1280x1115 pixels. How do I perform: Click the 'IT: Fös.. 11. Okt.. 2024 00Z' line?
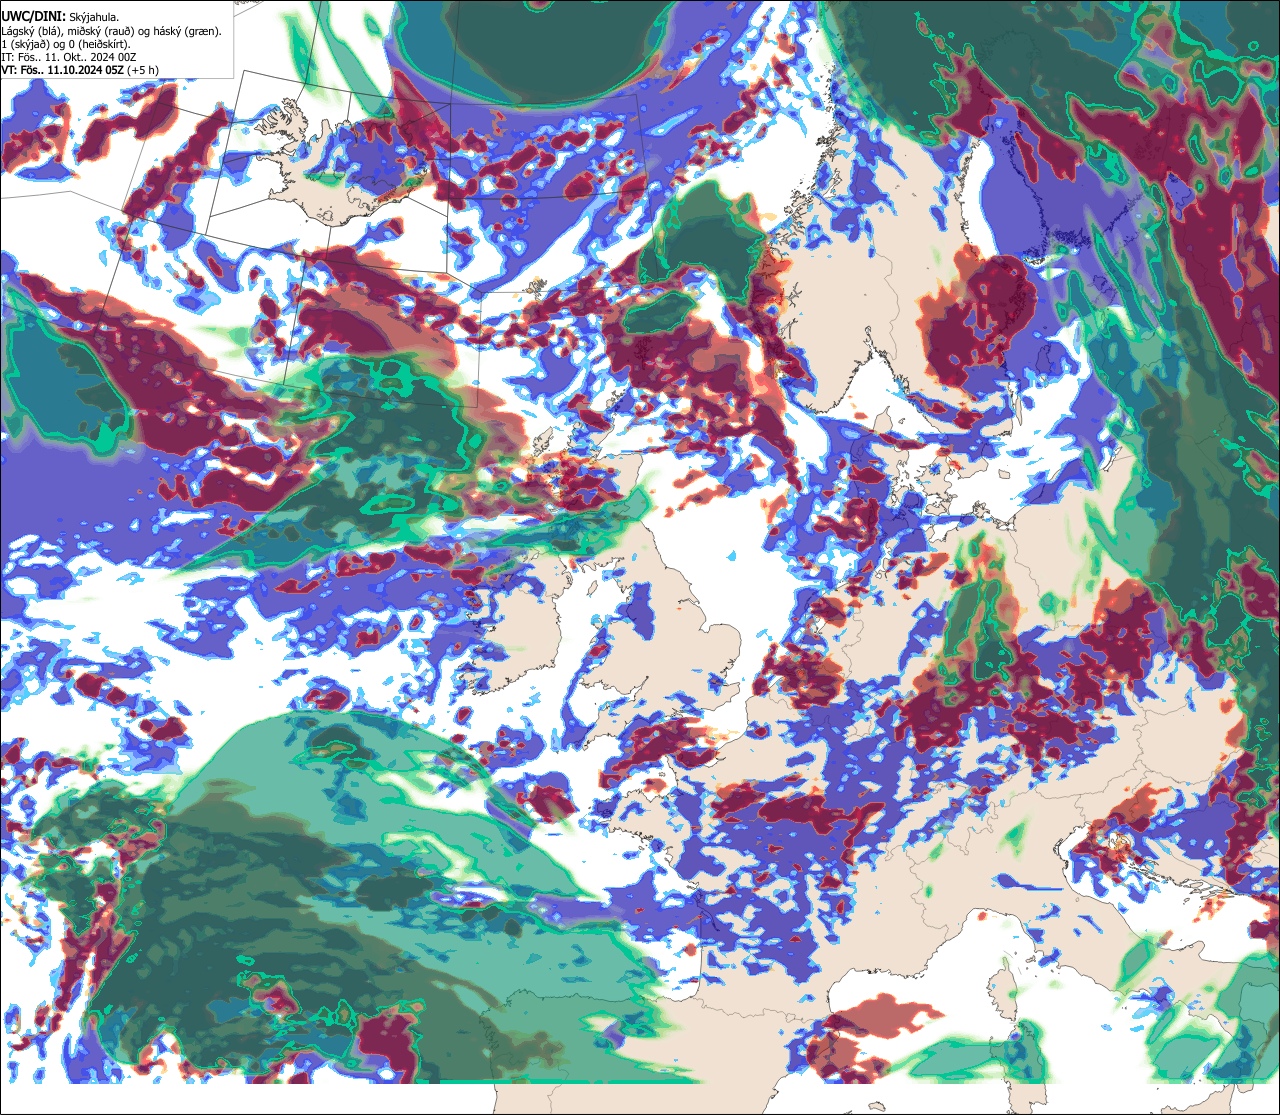pos(69,57)
